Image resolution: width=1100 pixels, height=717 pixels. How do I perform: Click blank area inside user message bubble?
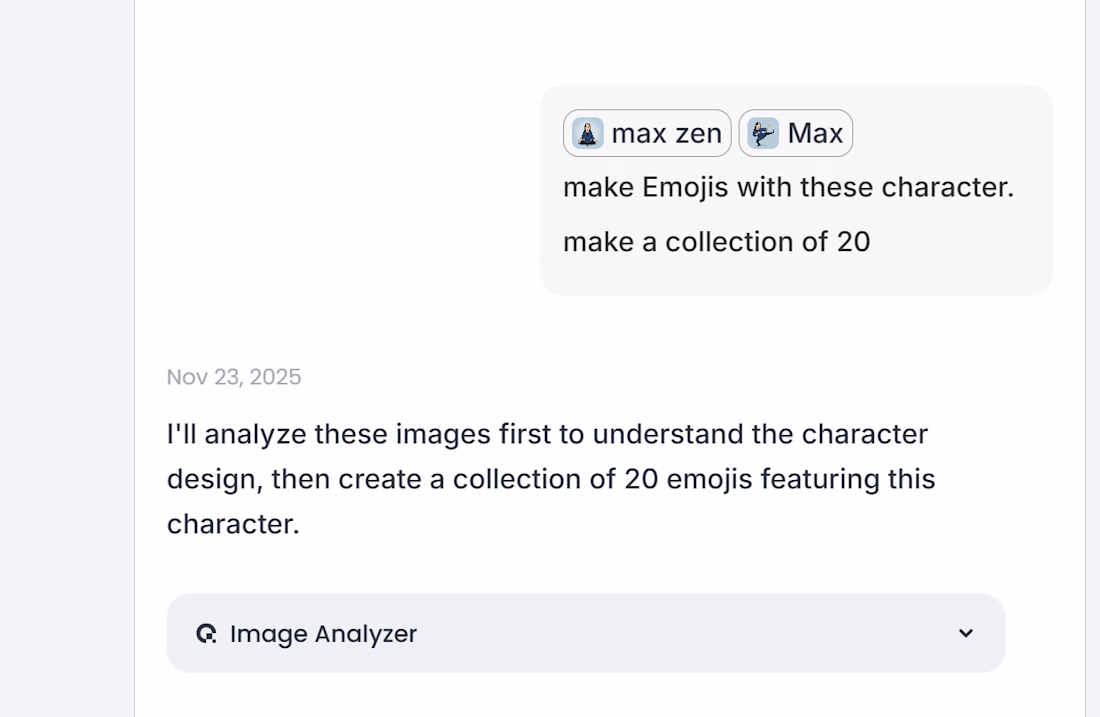coord(950,250)
